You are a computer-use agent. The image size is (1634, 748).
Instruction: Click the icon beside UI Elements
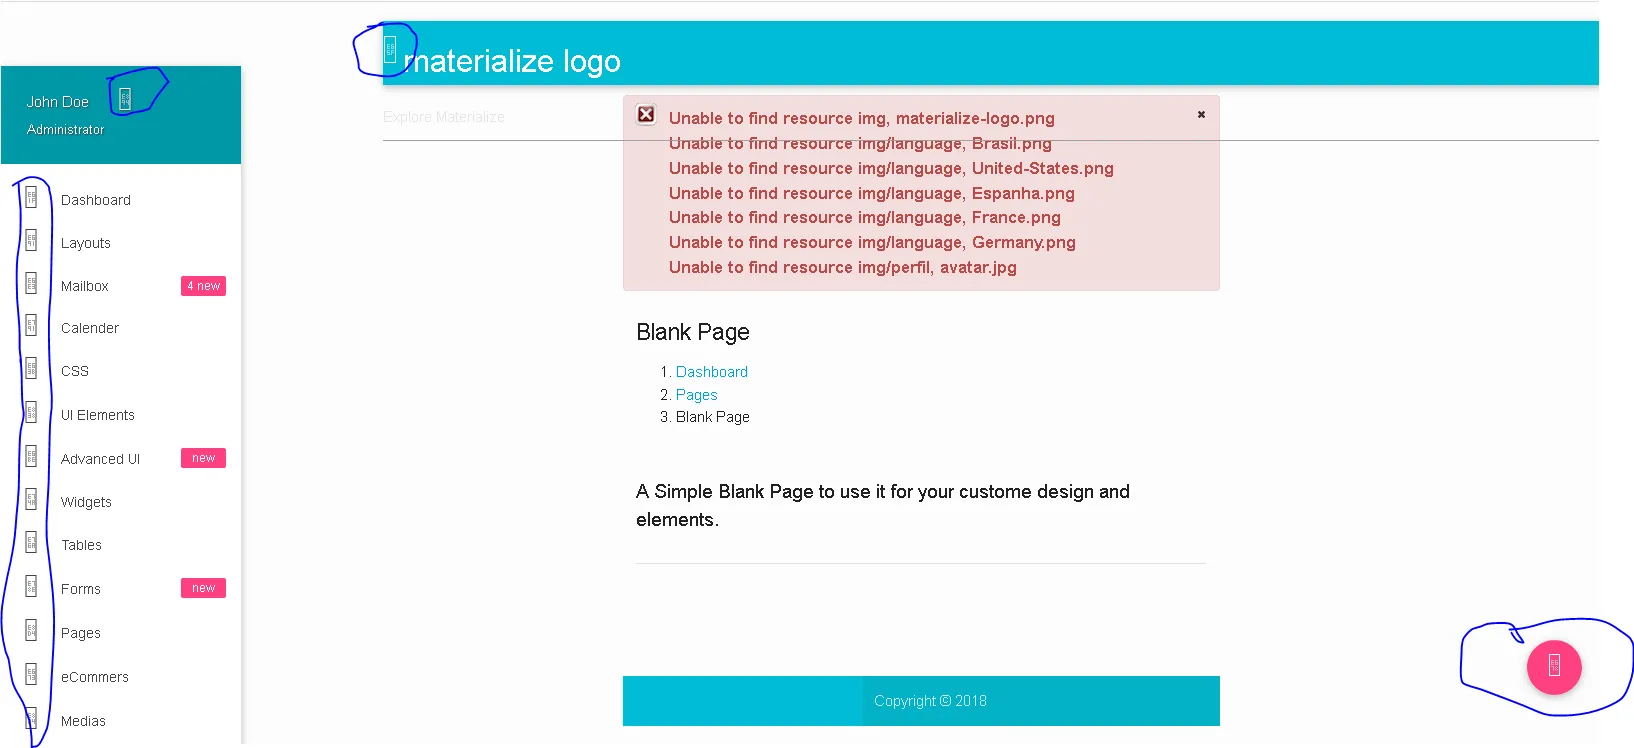click(31, 413)
